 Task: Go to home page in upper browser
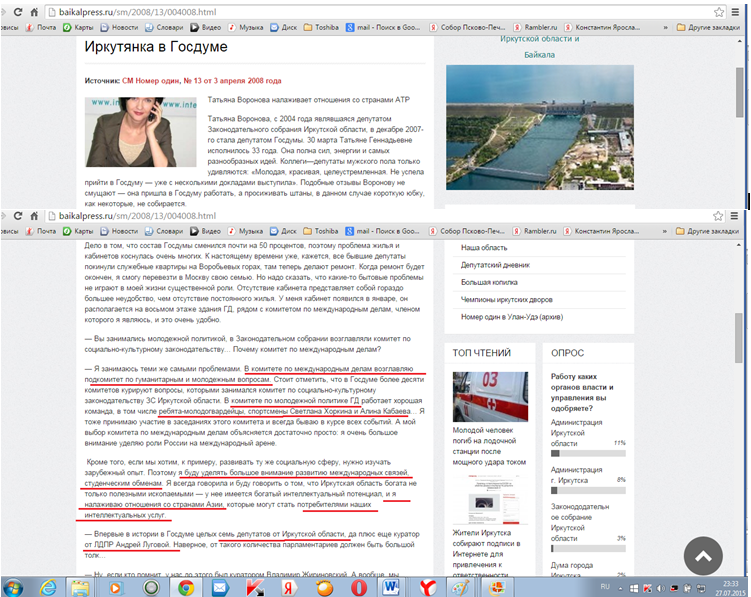[34, 12]
